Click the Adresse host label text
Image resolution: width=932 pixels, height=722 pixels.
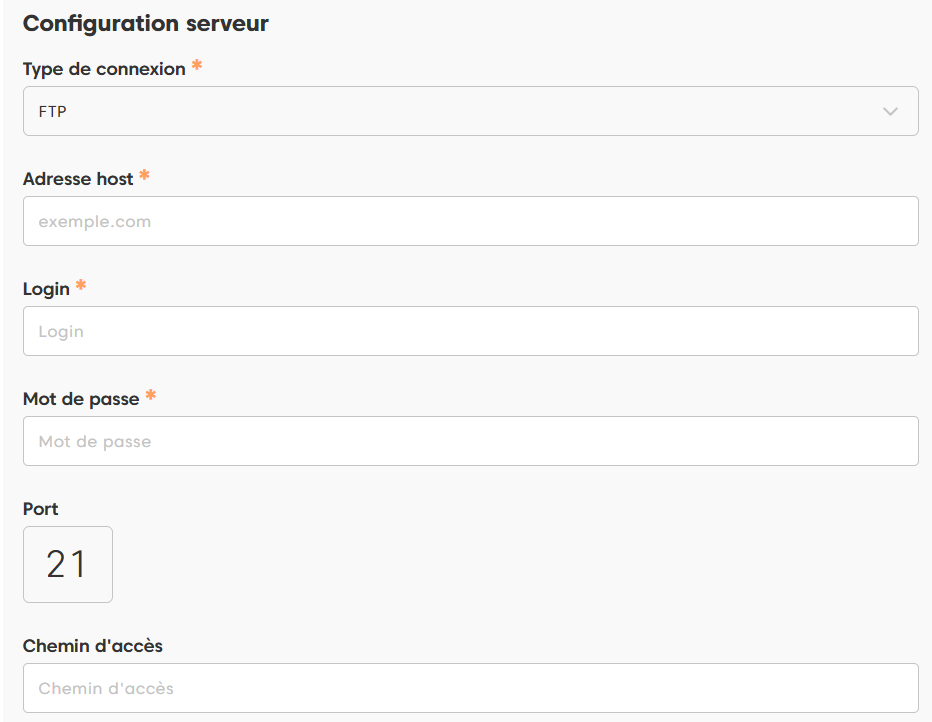pos(78,179)
